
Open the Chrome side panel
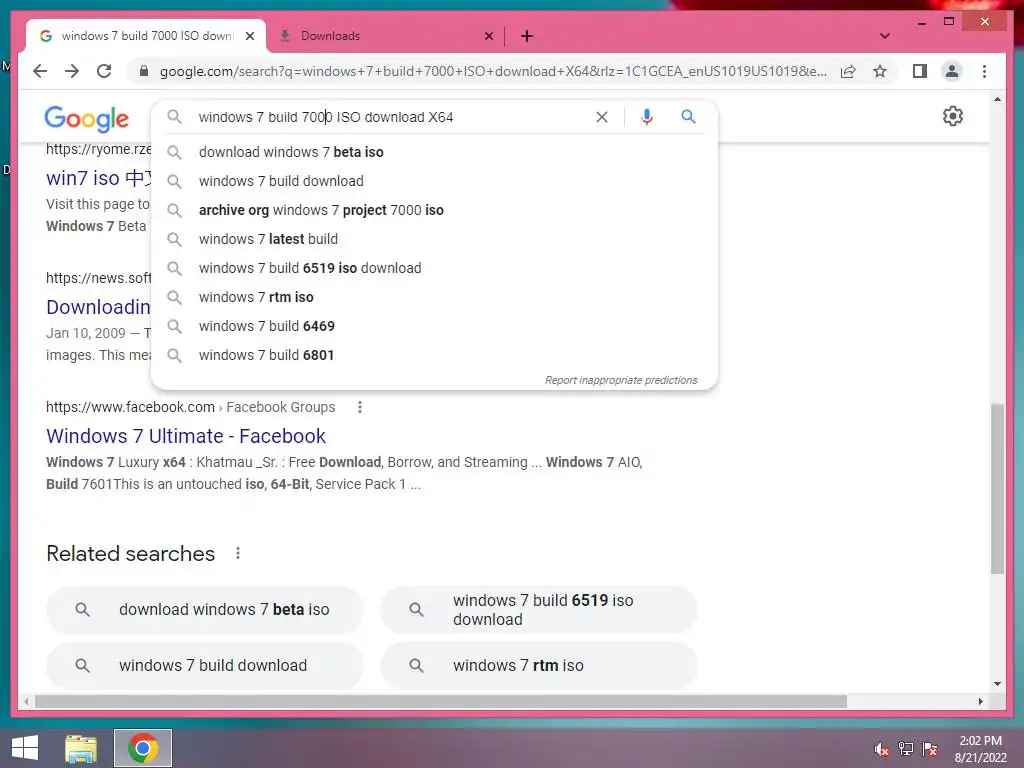(x=920, y=71)
